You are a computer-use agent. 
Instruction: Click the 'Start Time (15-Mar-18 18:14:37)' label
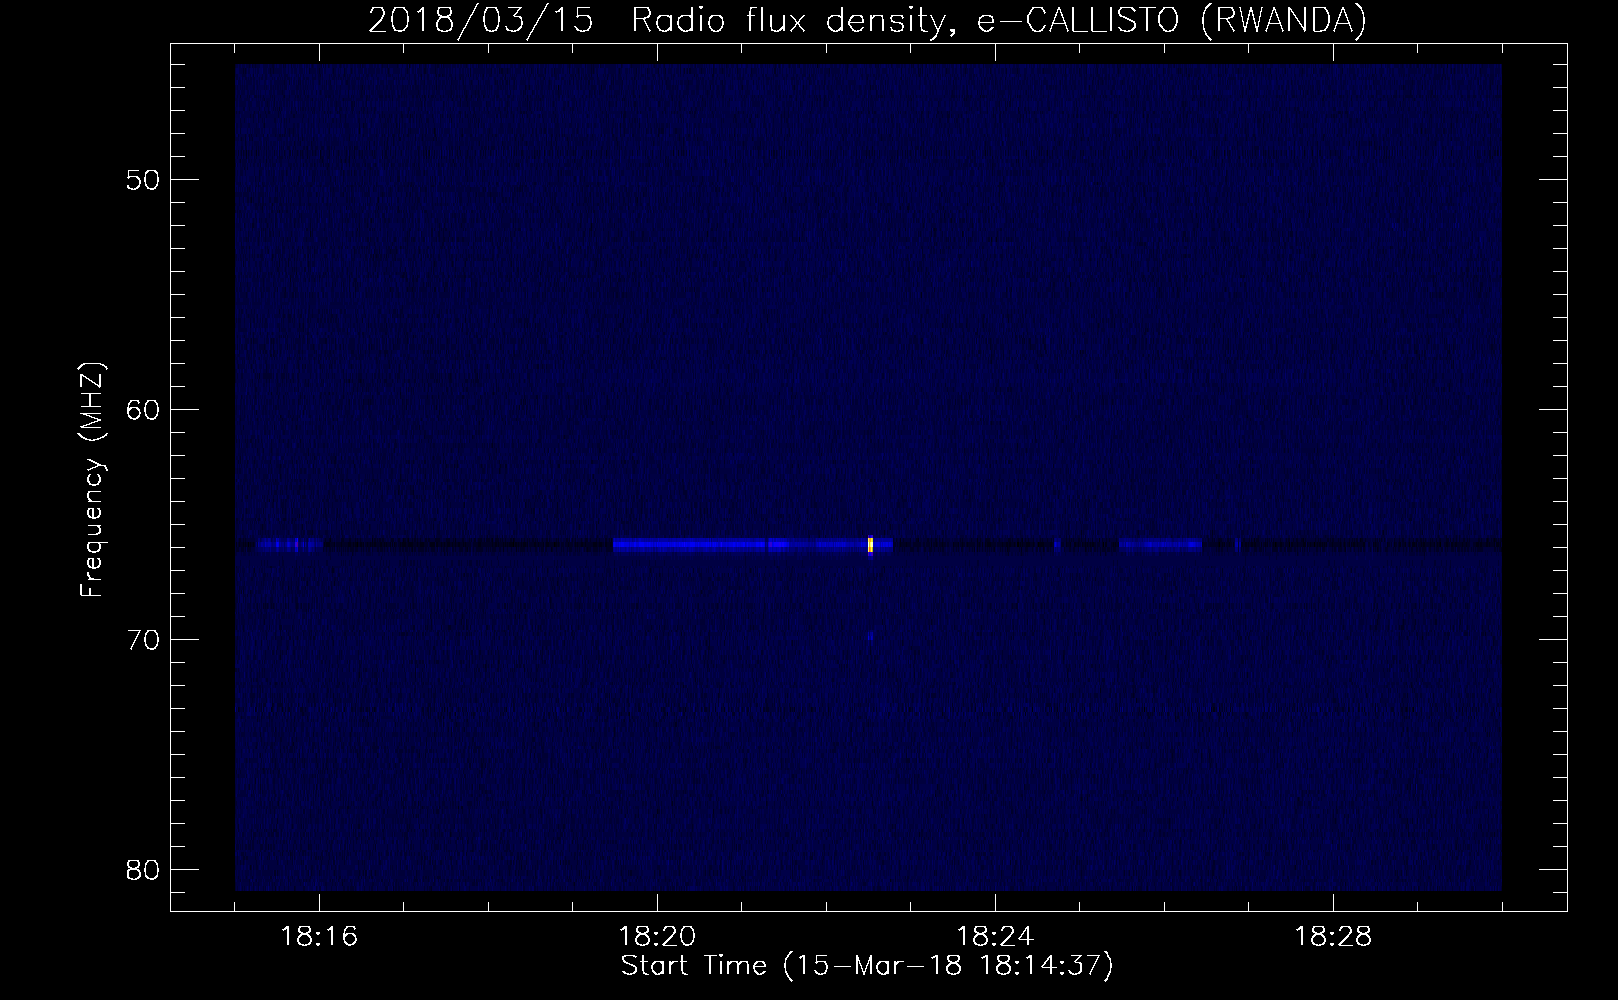click(867, 966)
